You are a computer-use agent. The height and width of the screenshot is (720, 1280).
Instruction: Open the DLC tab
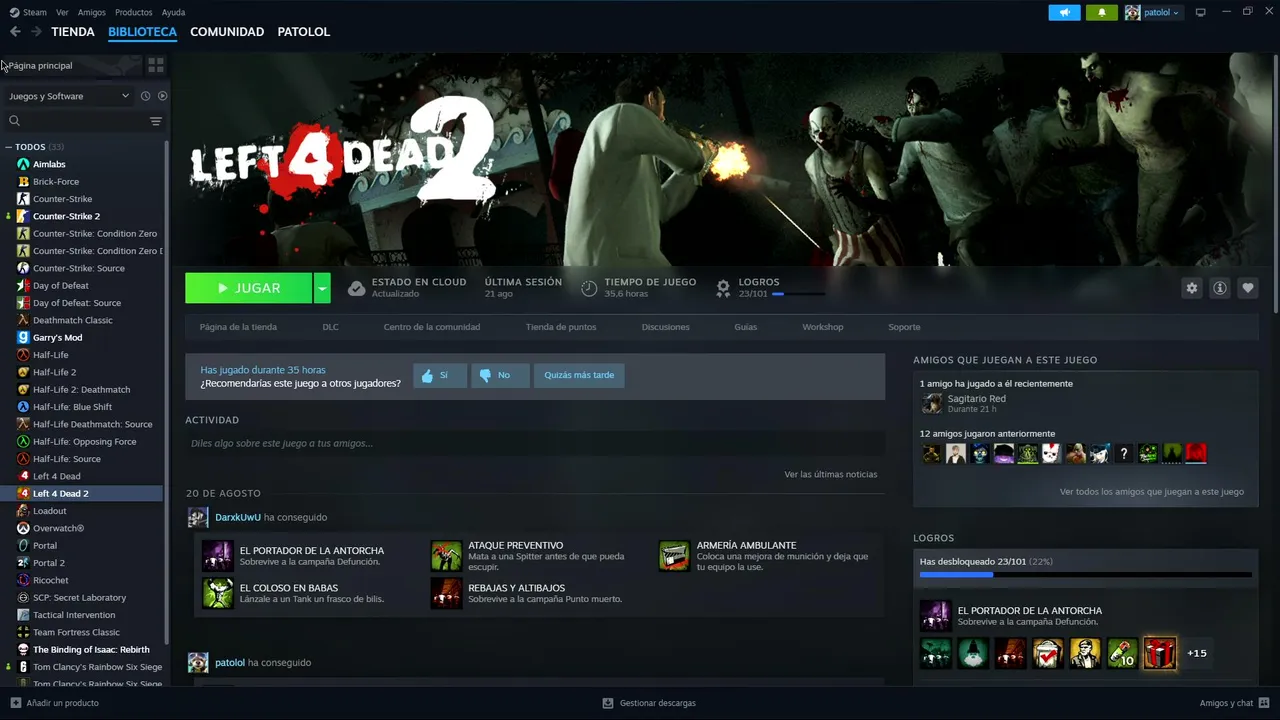(x=330, y=327)
